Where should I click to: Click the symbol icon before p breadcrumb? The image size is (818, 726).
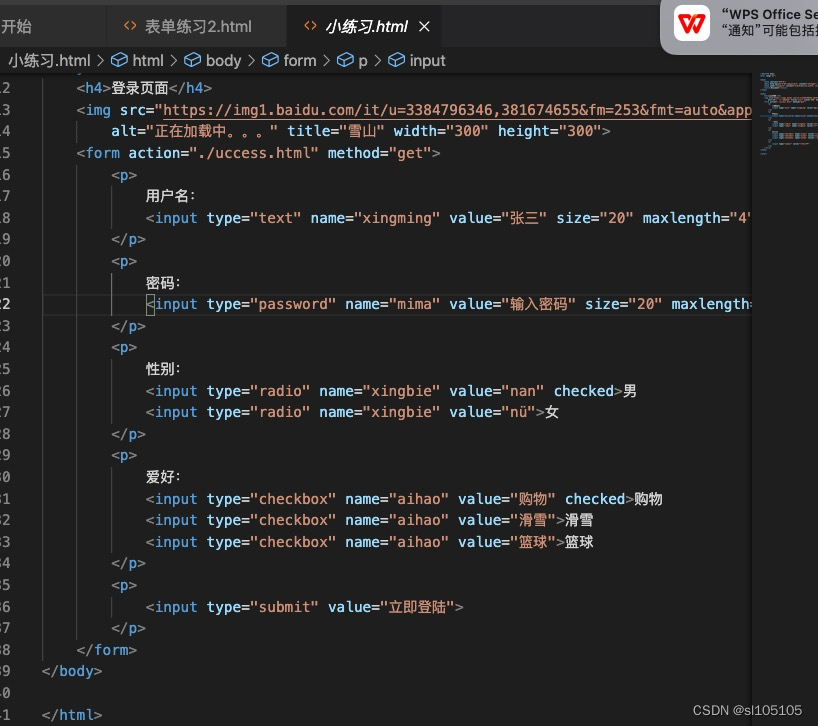coord(345,60)
